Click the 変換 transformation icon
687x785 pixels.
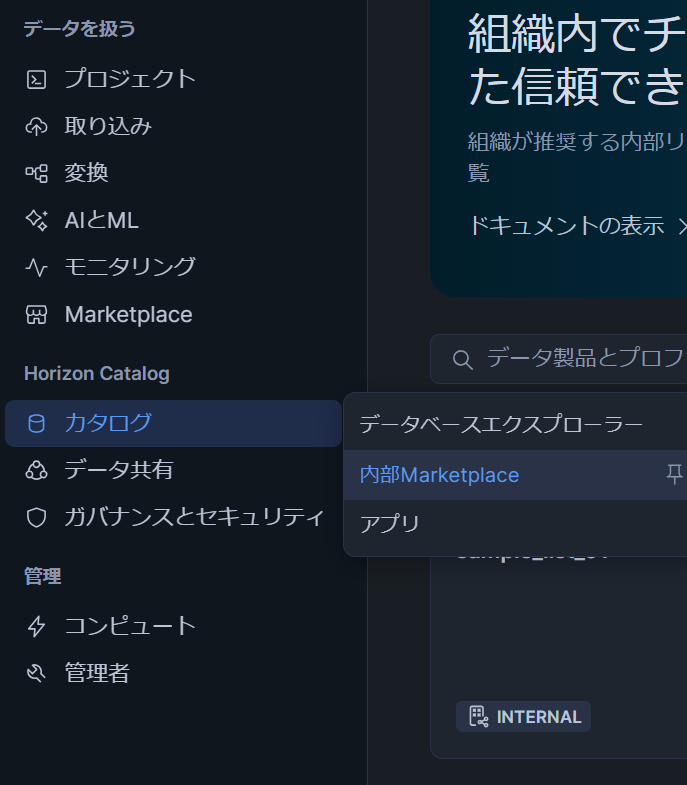[x=36, y=173]
